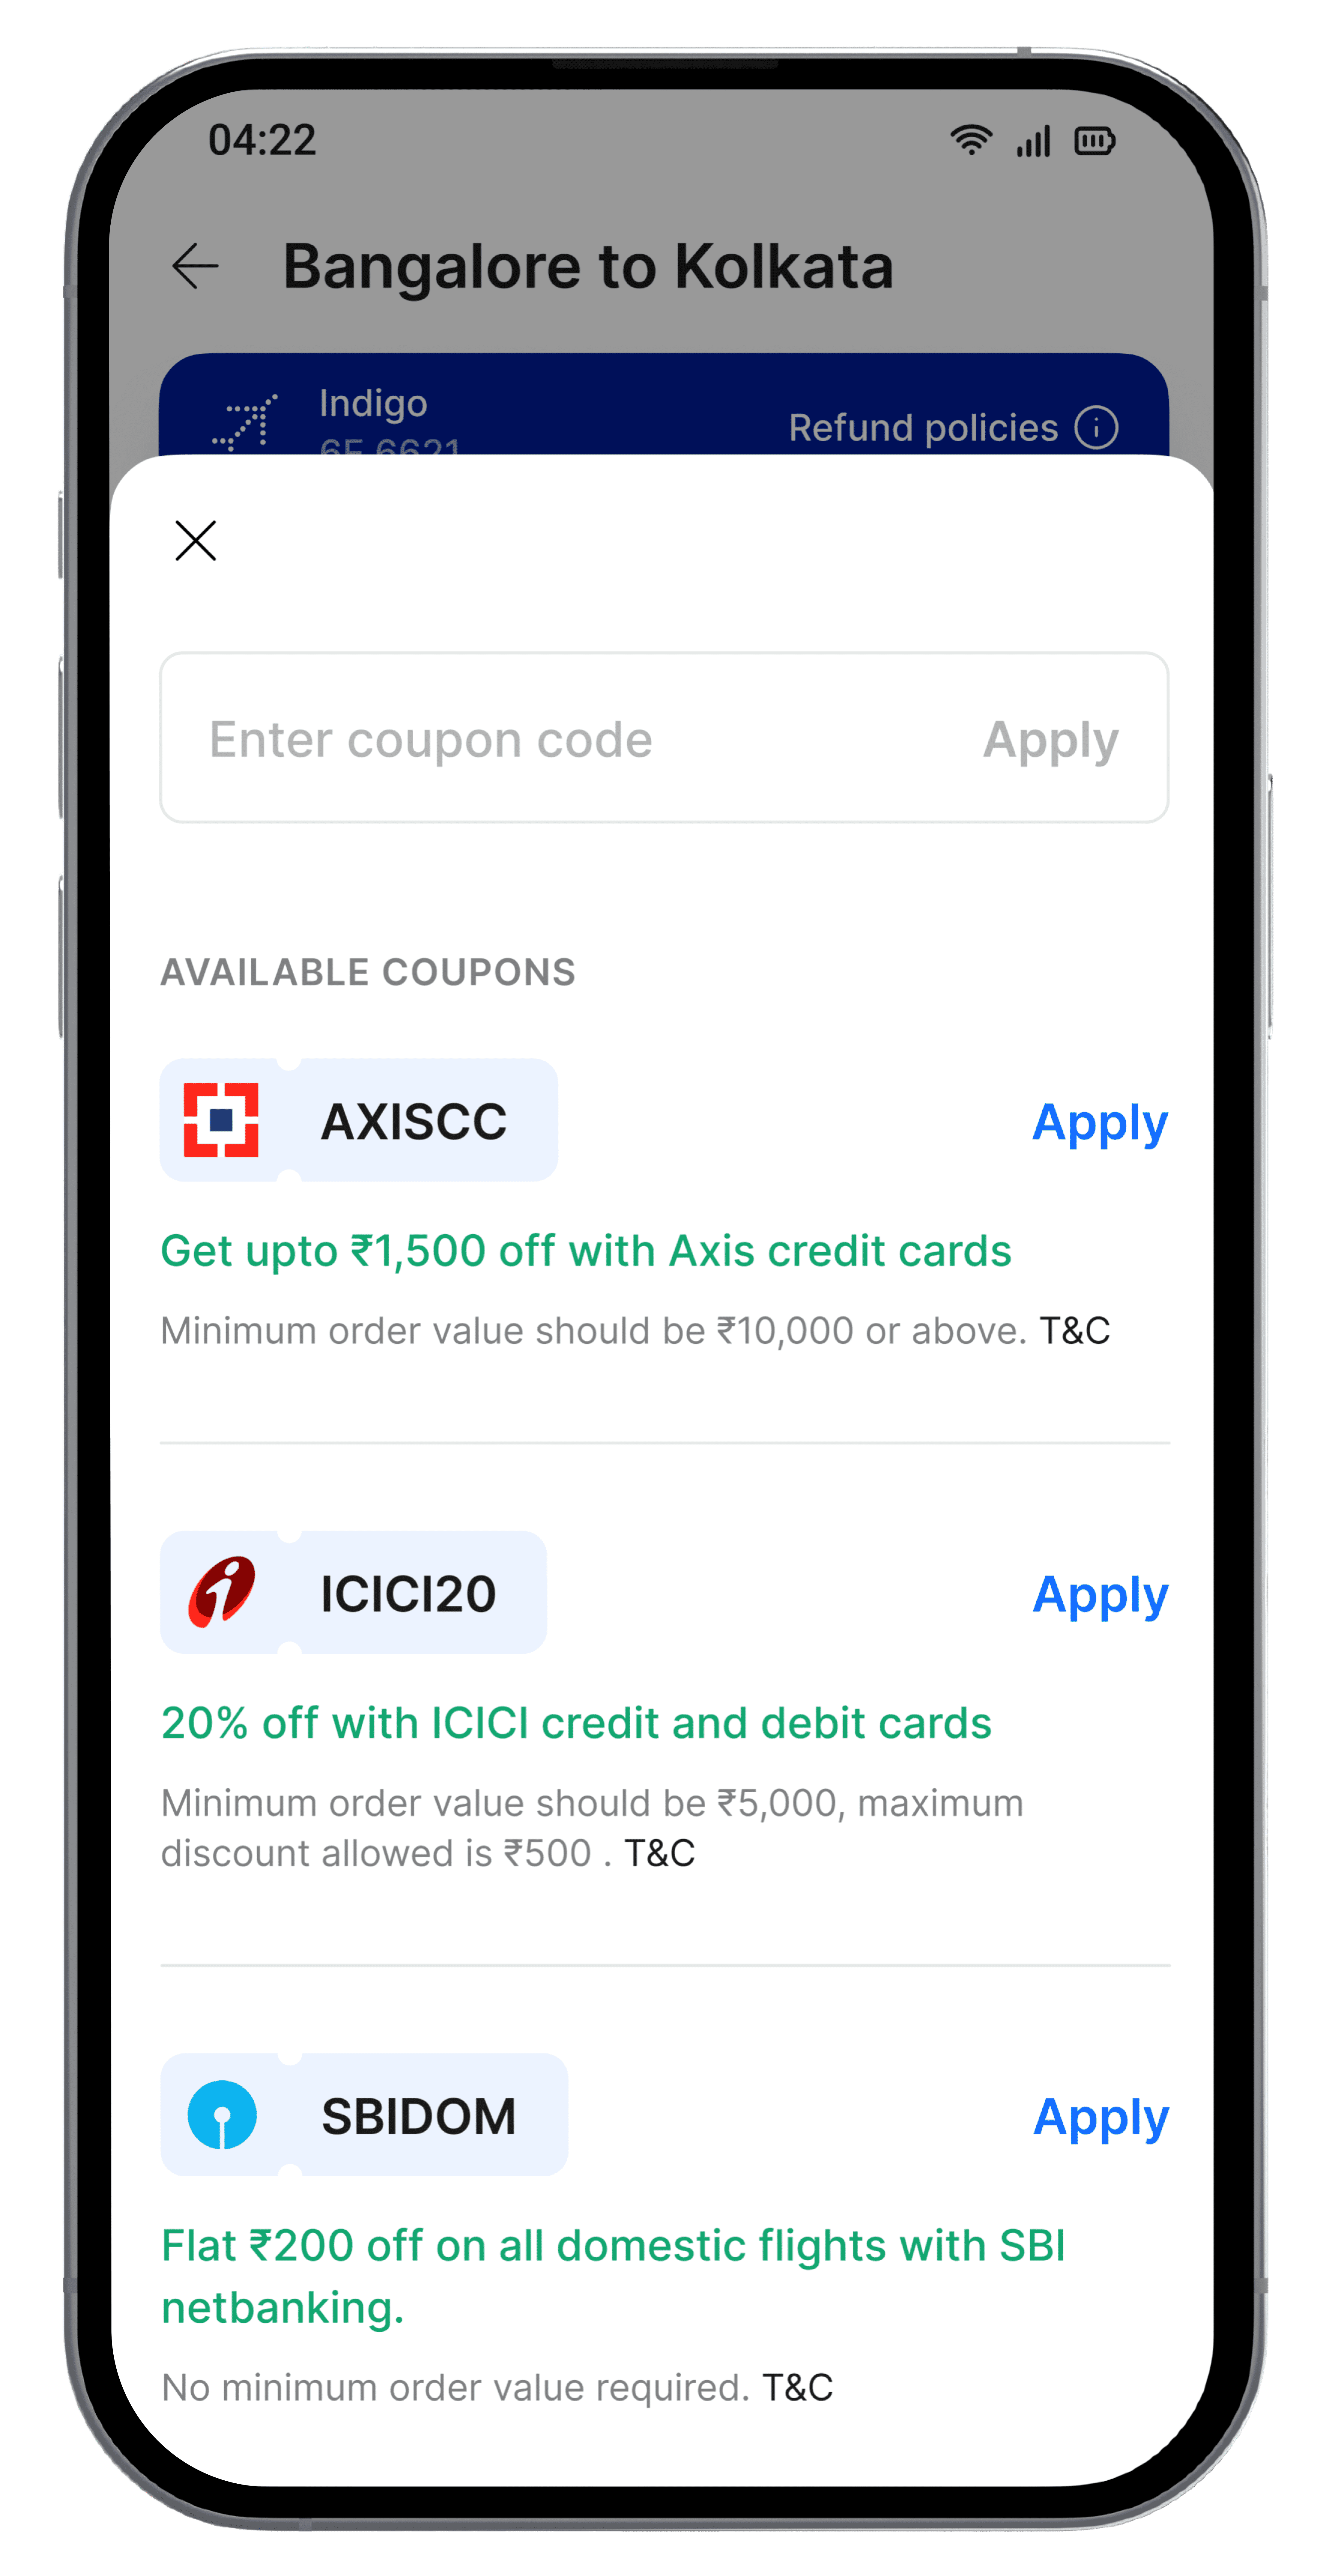Click the back arrow navigation icon
1344x2576 pixels.
tap(193, 264)
